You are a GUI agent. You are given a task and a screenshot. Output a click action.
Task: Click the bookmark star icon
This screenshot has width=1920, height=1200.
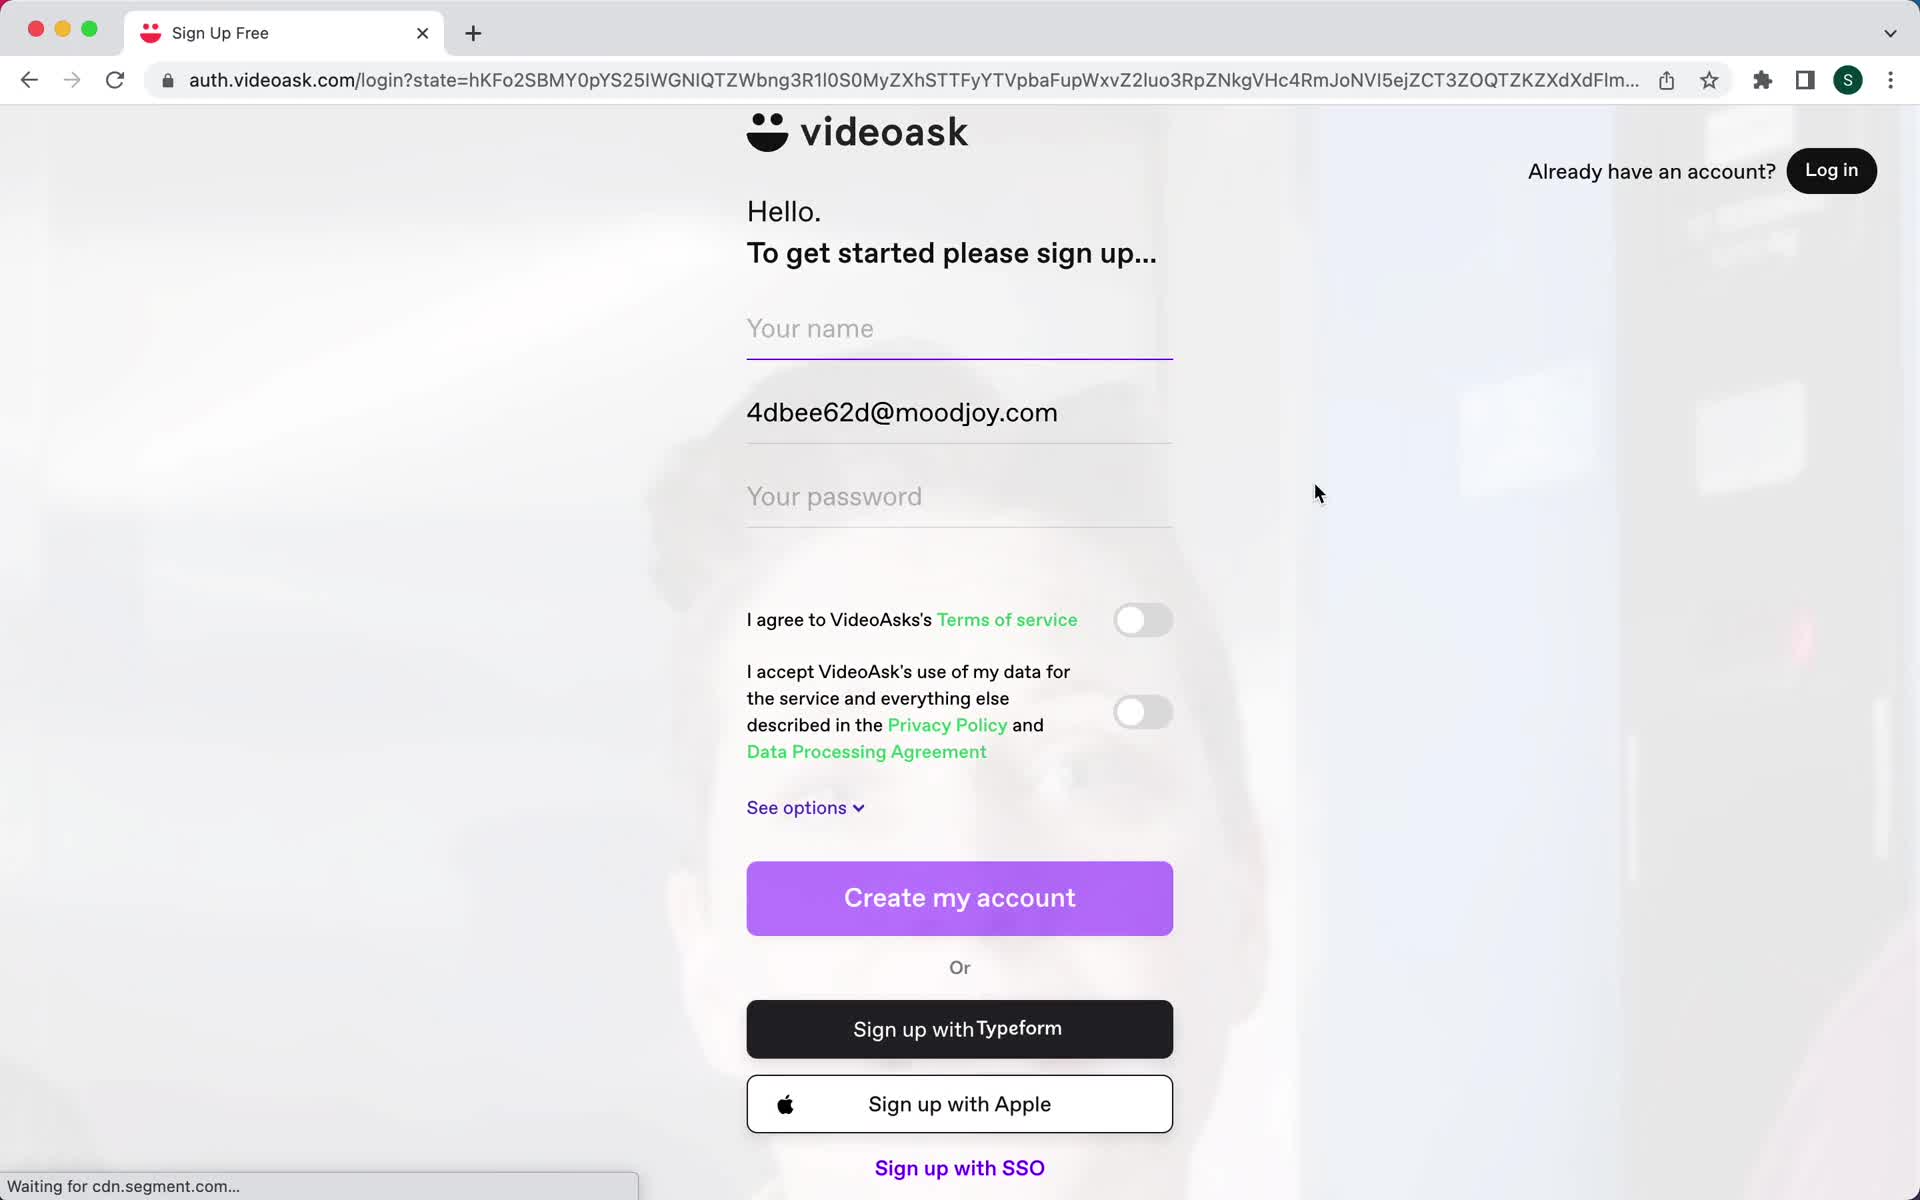[x=1710, y=79]
